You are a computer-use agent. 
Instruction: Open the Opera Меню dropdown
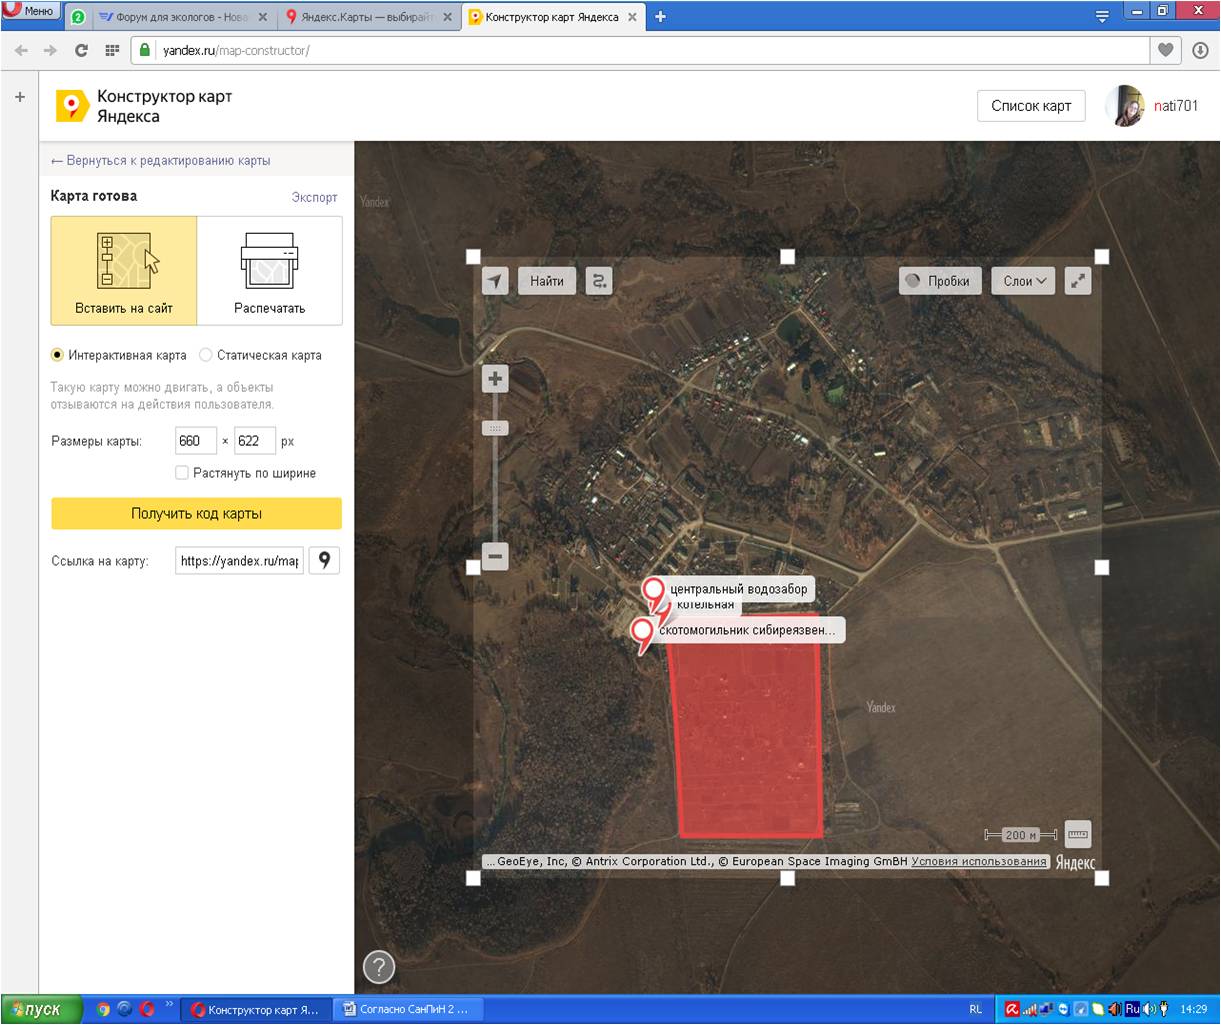click(30, 11)
